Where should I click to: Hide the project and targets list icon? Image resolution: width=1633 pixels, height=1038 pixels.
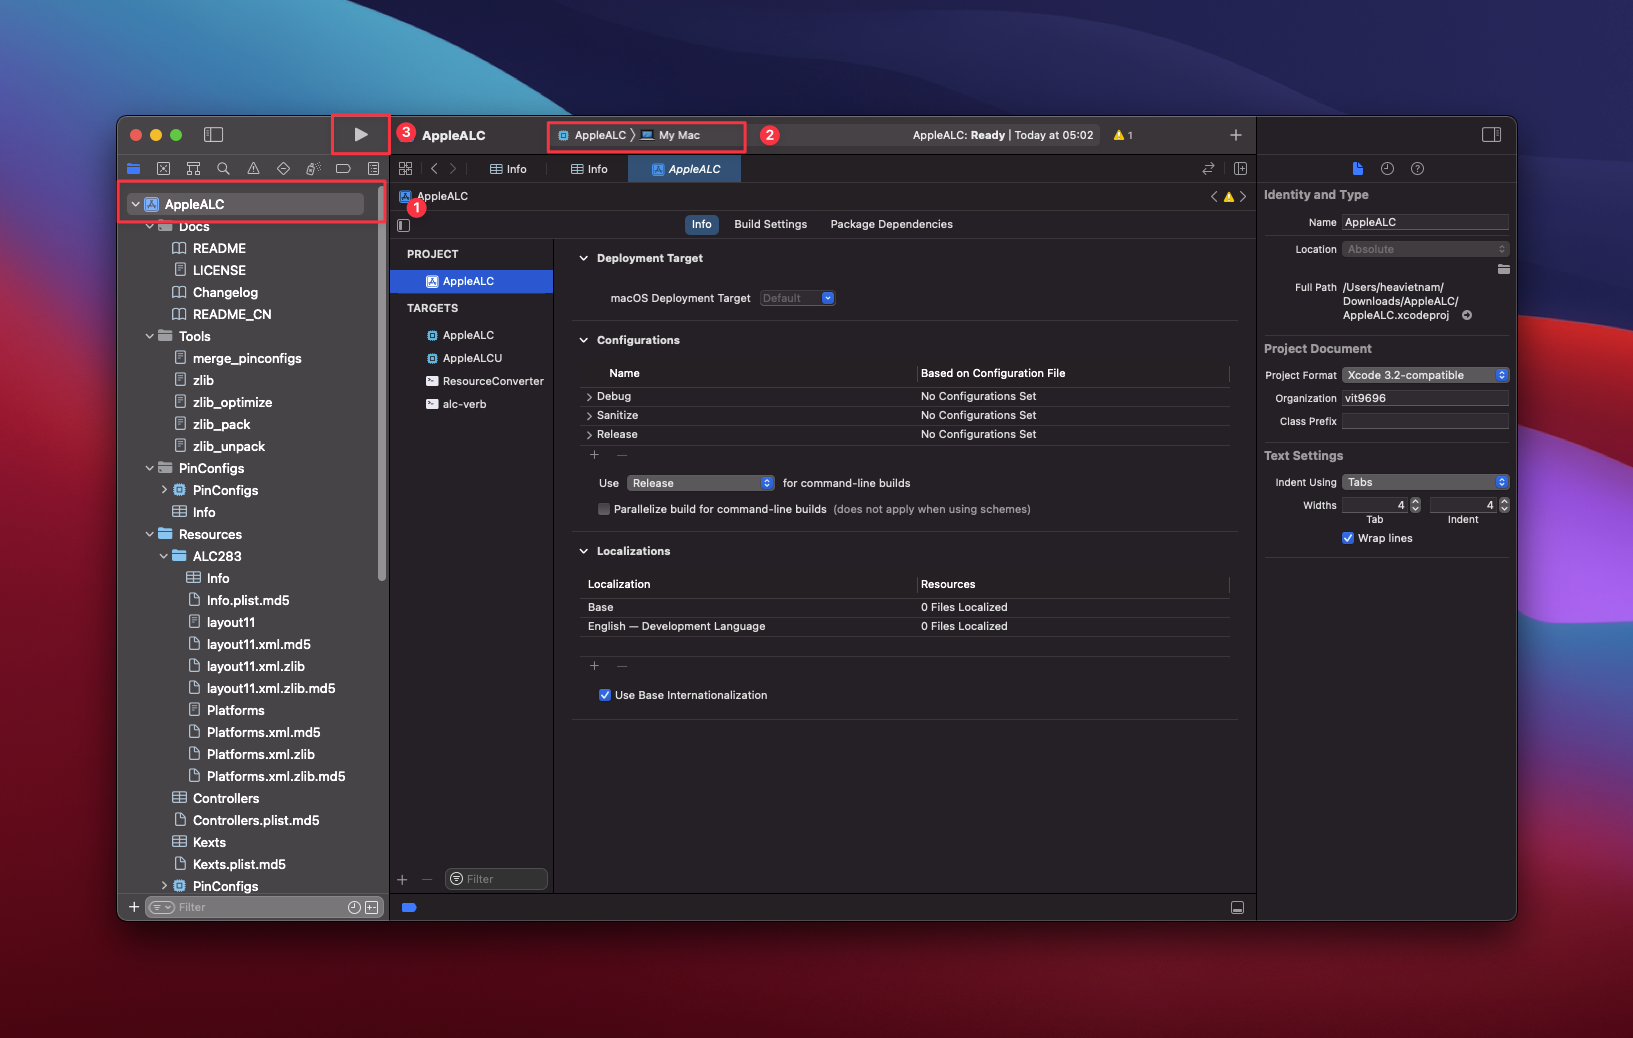pyautogui.click(x=403, y=225)
